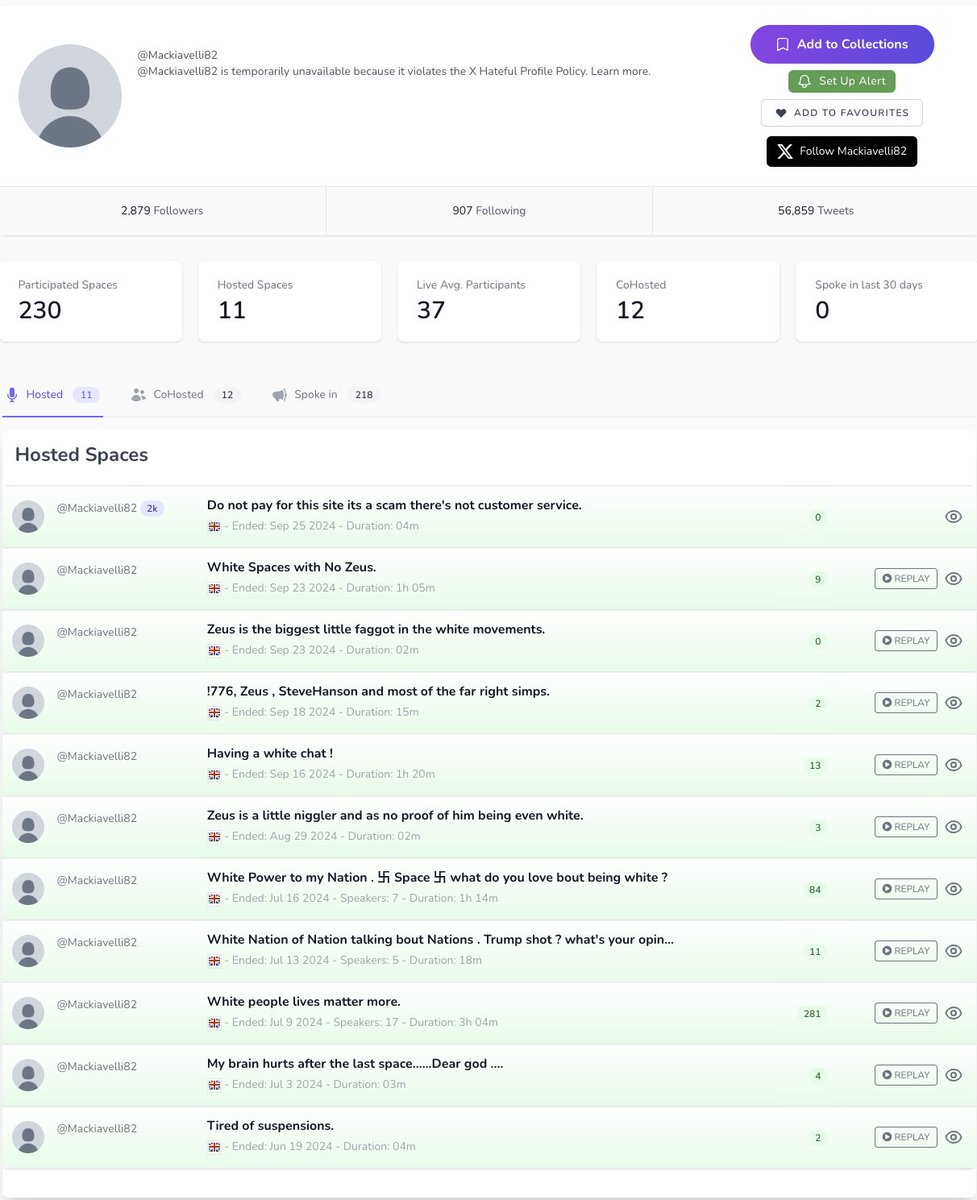Click eye icon on Jul 13 2024 space
The width and height of the screenshot is (977, 1200).
954,951
